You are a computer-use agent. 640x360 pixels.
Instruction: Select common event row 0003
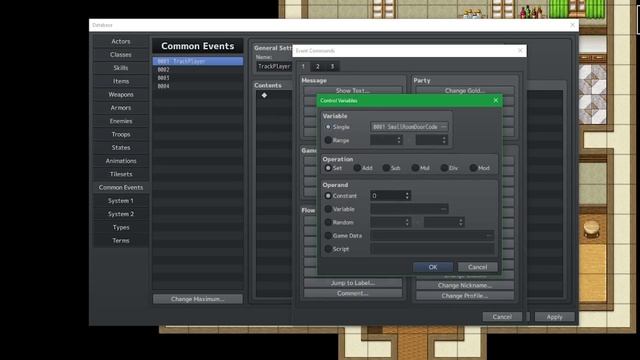(x=198, y=78)
